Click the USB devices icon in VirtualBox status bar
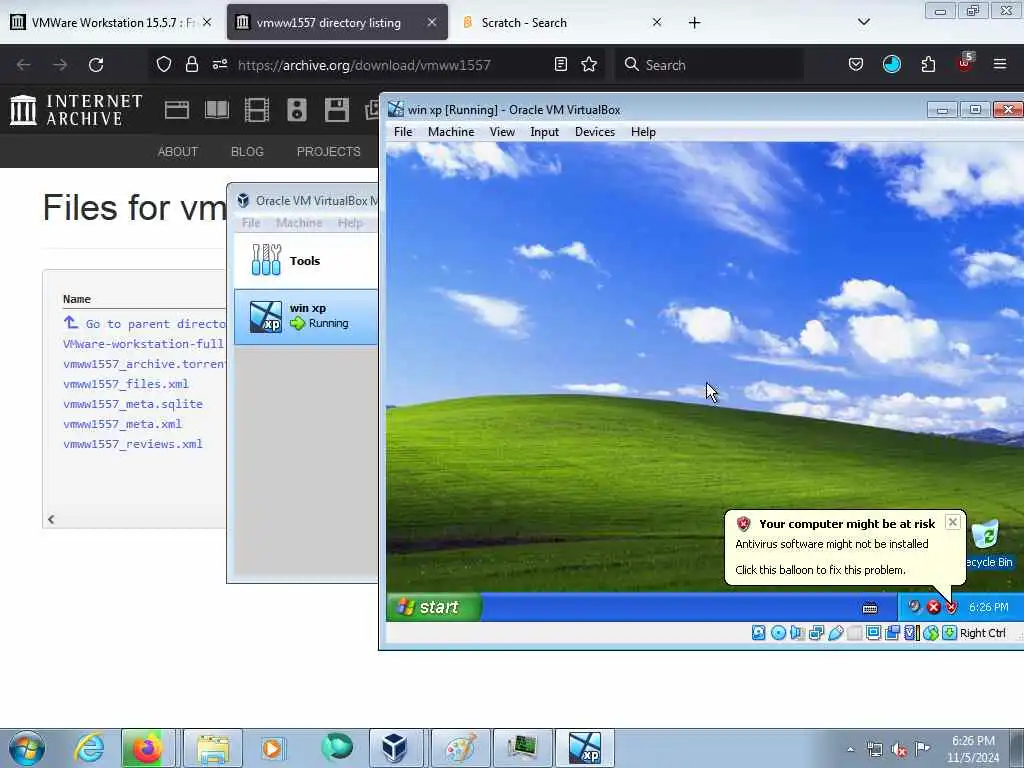1024x768 pixels. [835, 633]
